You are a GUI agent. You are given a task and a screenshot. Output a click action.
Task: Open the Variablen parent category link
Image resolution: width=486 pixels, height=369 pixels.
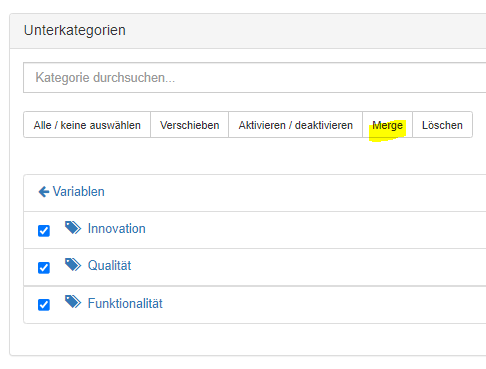point(79,192)
